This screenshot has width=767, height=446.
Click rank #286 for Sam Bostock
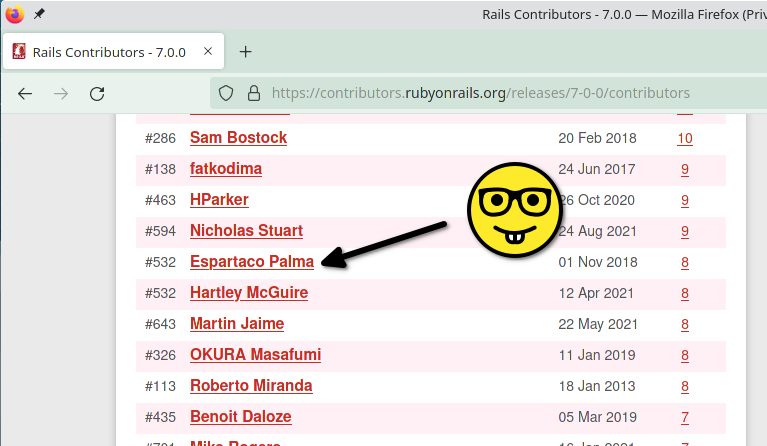160,138
